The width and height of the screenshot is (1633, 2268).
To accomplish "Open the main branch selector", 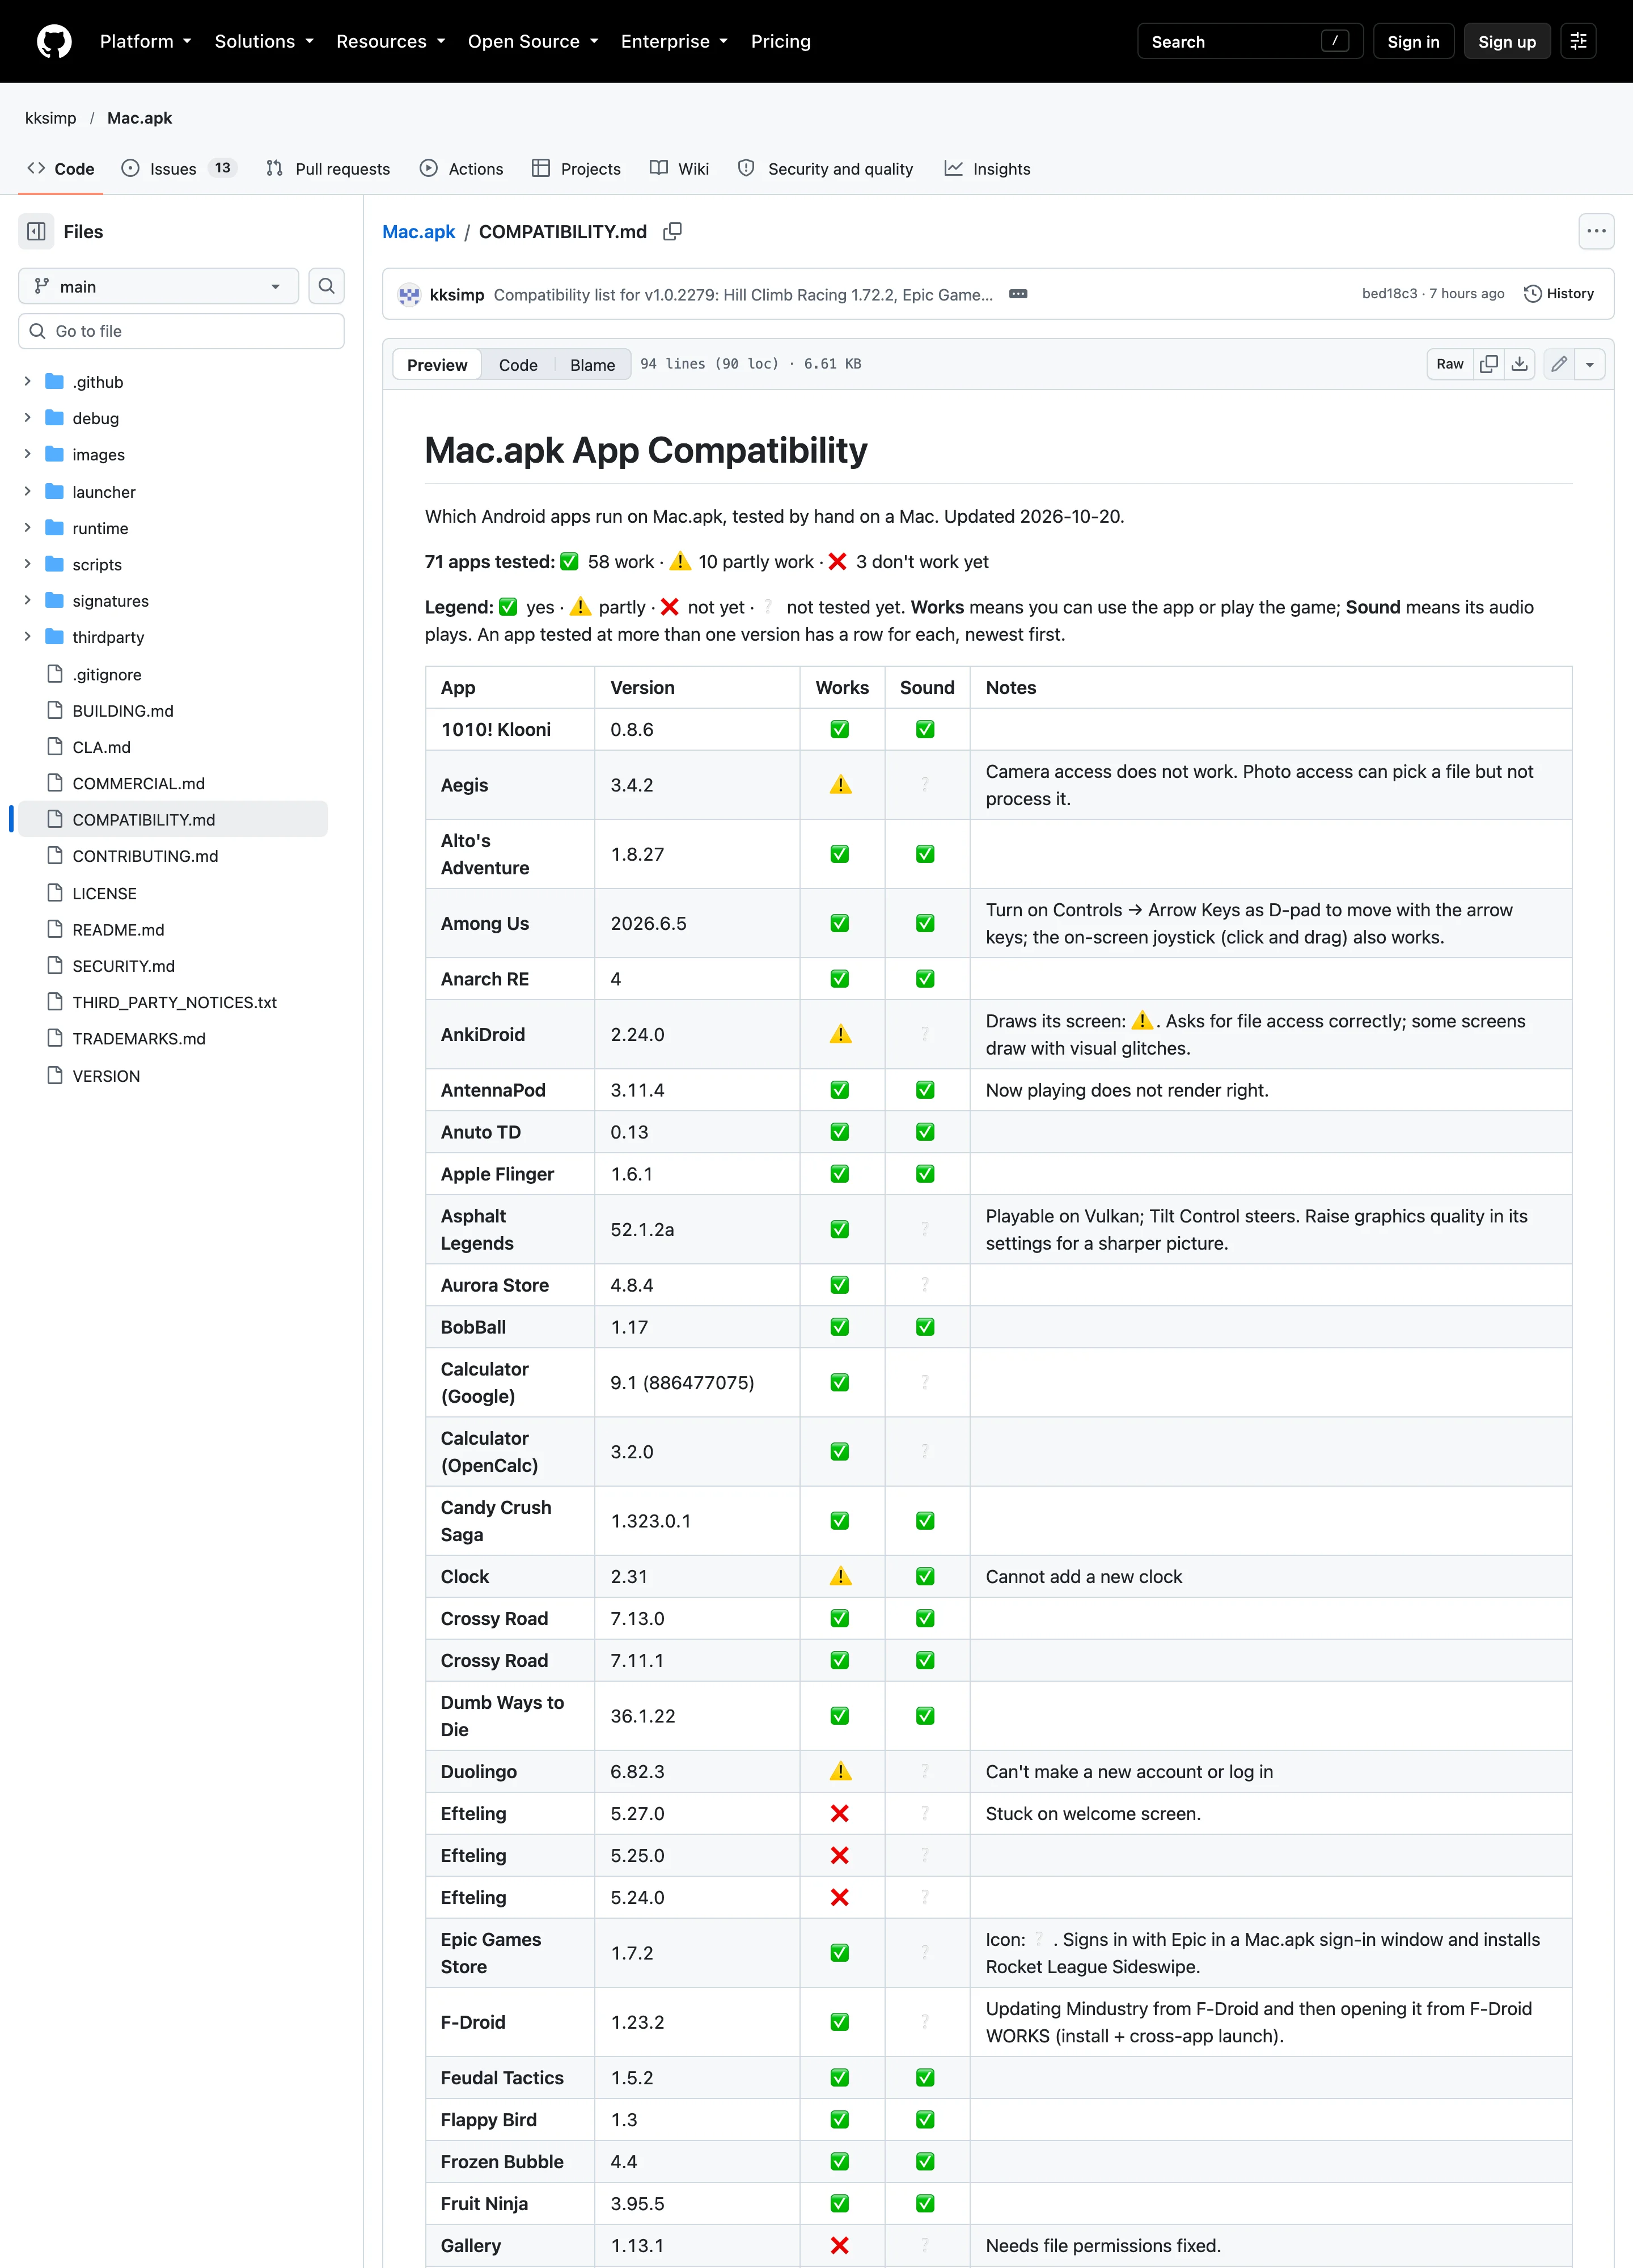I will [159, 286].
